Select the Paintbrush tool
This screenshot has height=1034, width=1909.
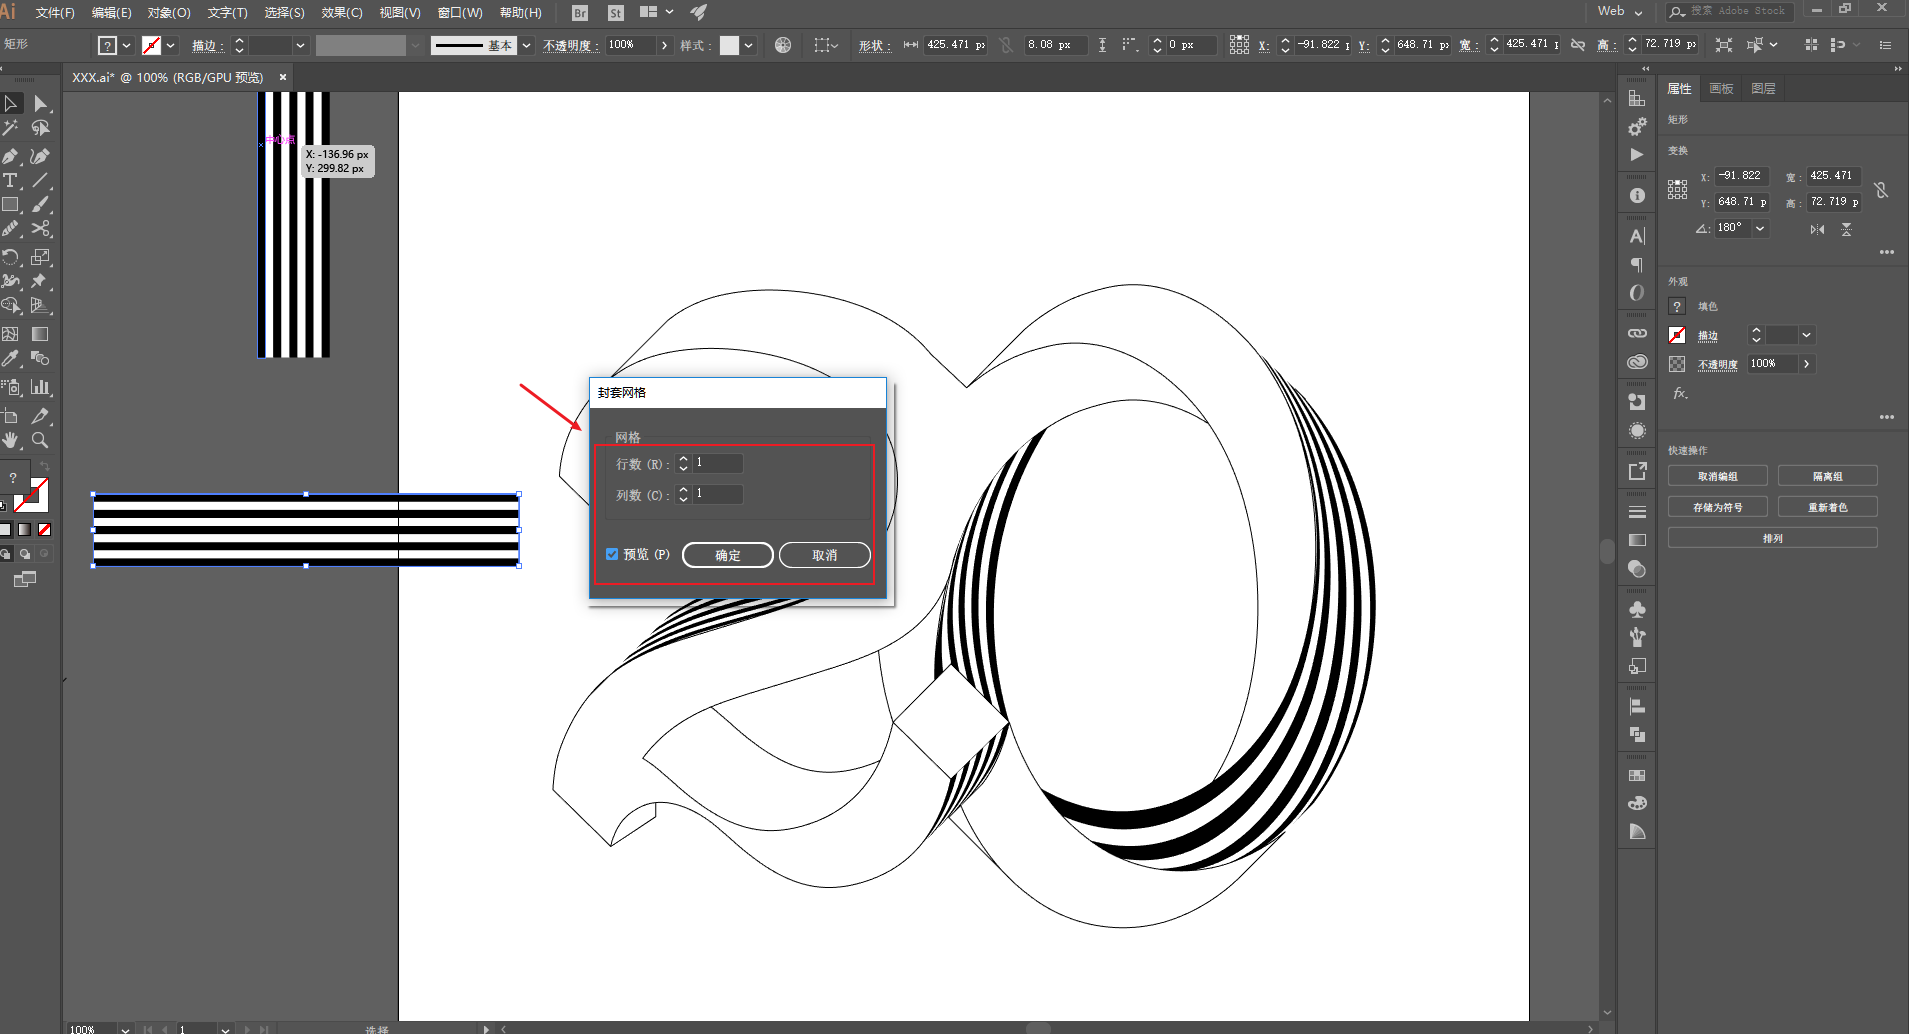tap(40, 205)
